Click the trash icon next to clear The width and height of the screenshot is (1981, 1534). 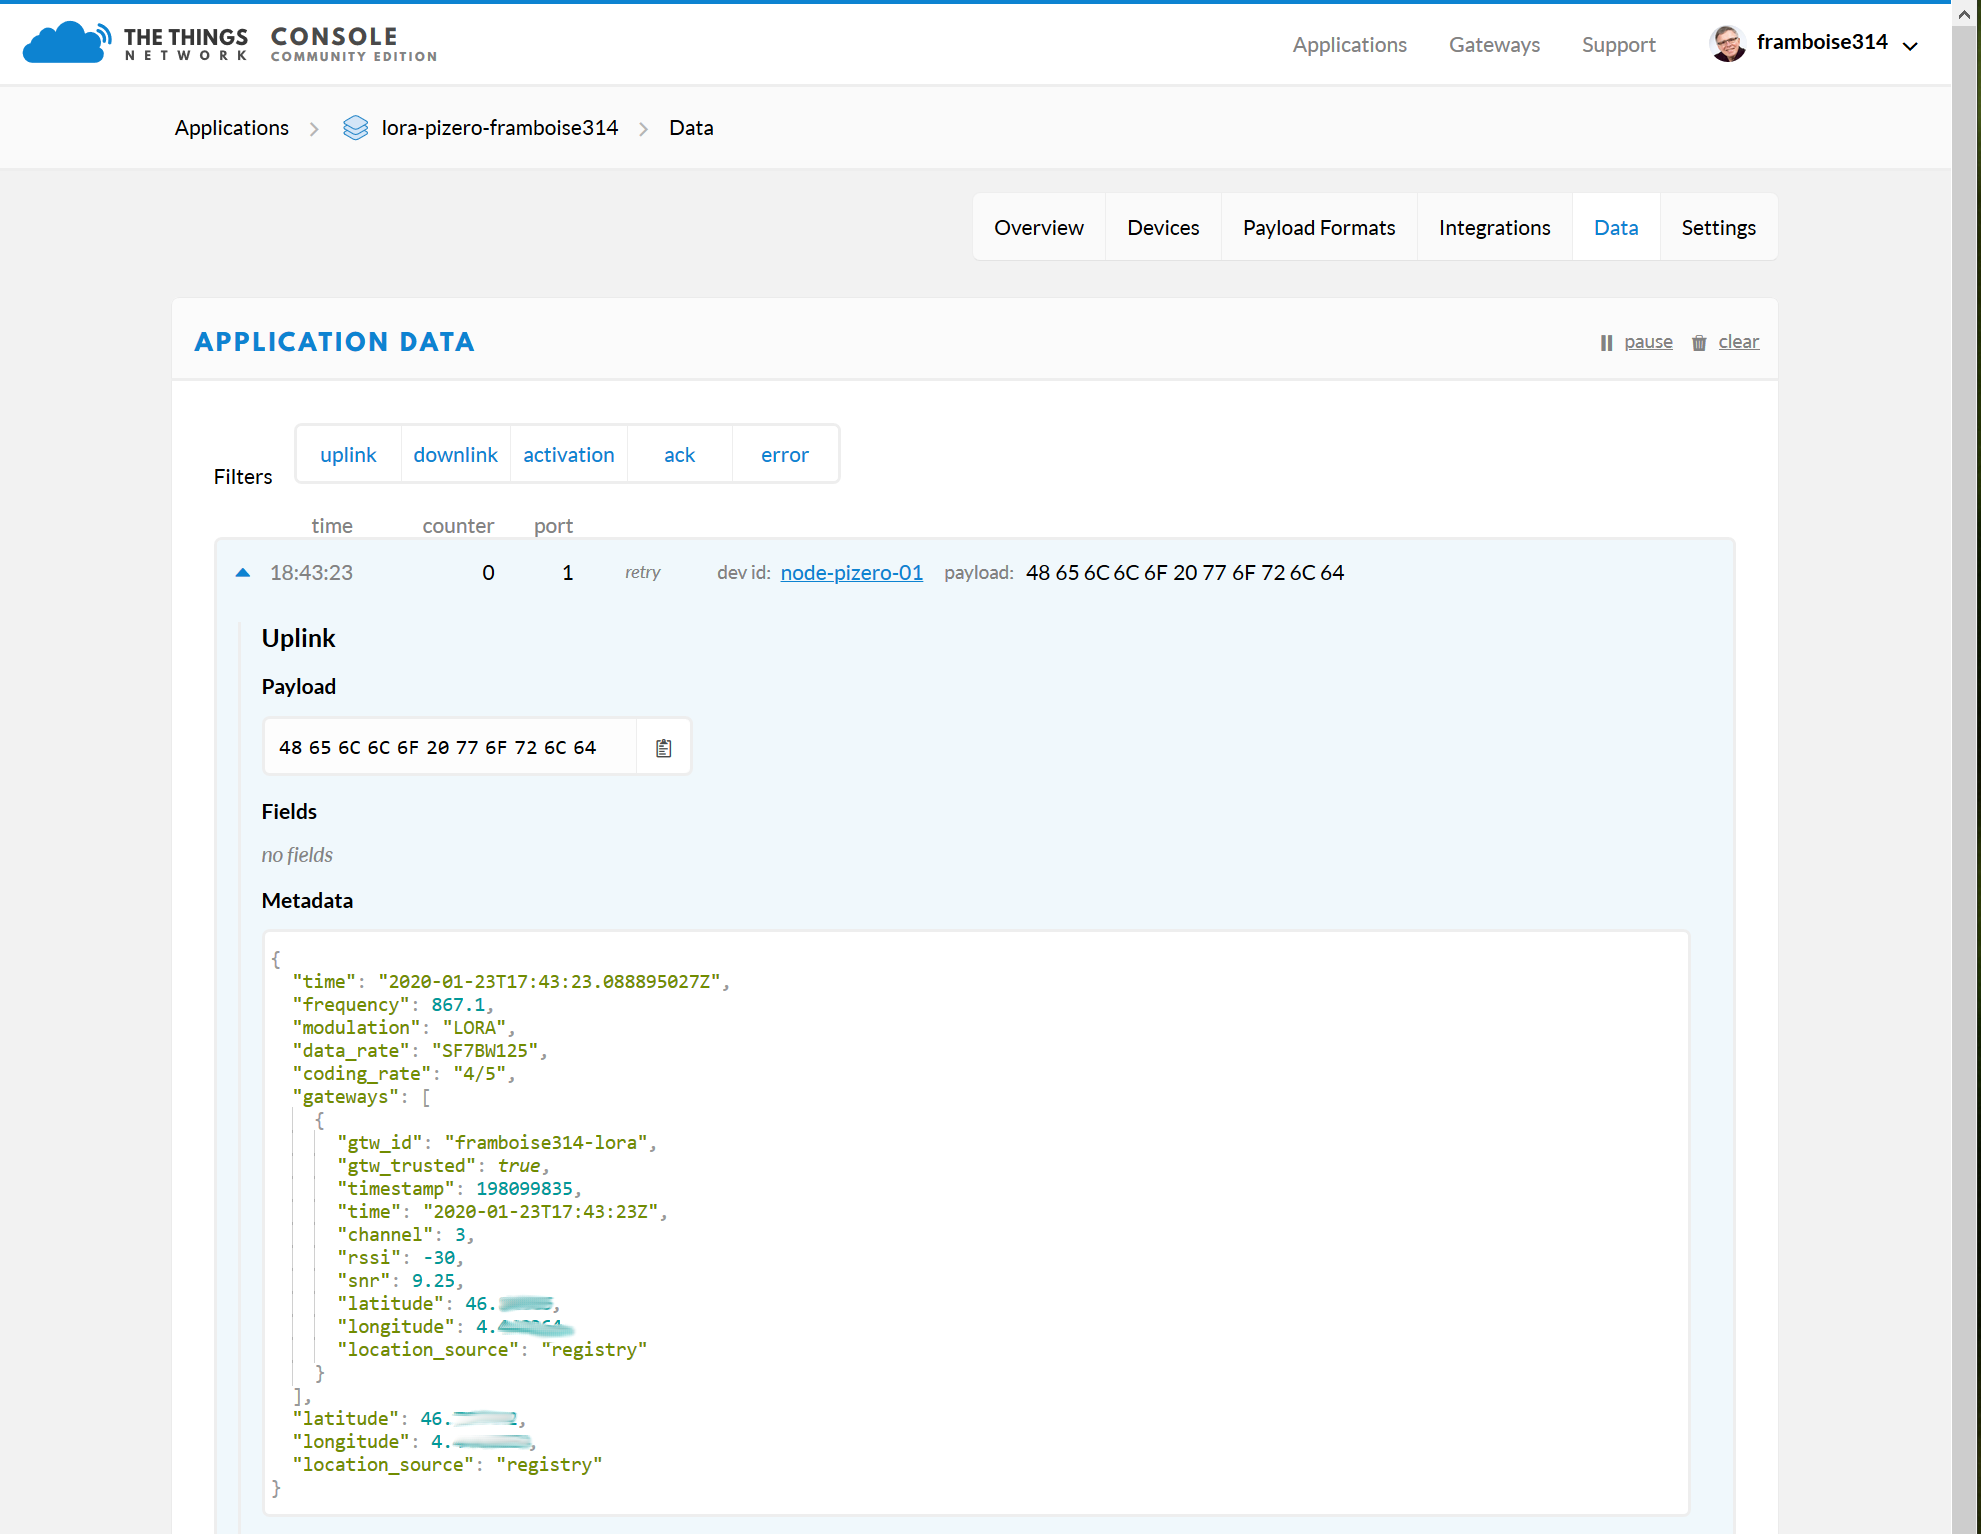(x=1699, y=343)
